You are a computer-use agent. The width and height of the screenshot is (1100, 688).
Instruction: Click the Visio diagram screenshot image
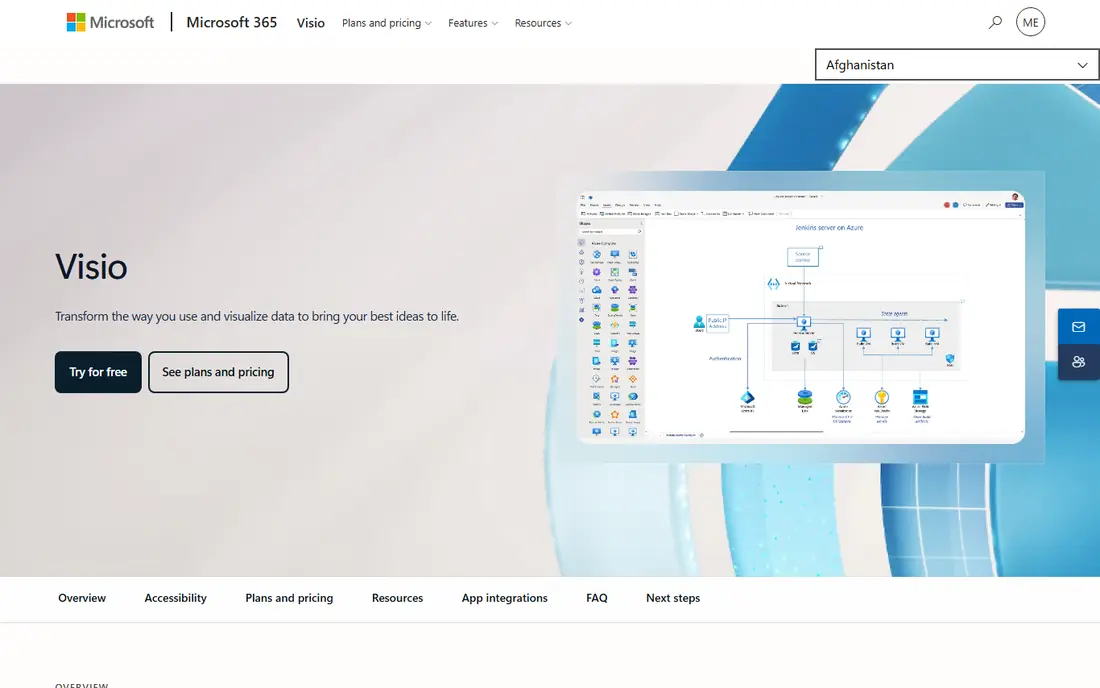(800, 317)
